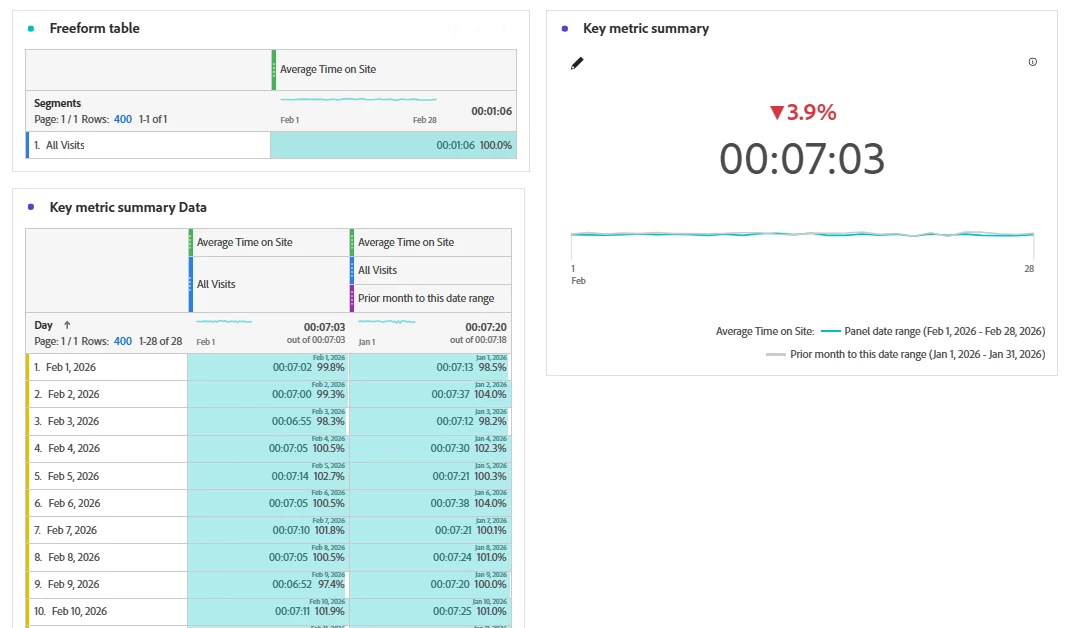Toggle the sort arrow next to Day

pyautogui.click(x=67, y=325)
